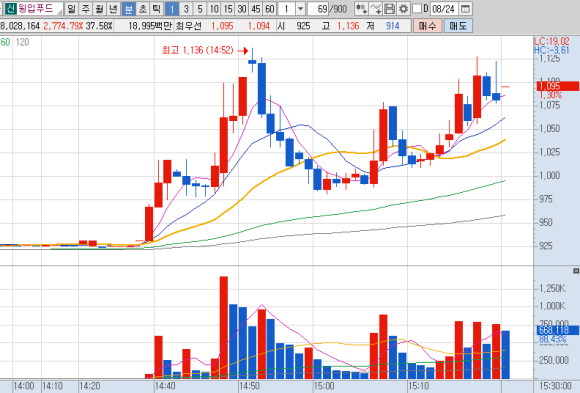The image size is (580, 393).
Task: Open the calendar date picker icon
Action: 466,9
